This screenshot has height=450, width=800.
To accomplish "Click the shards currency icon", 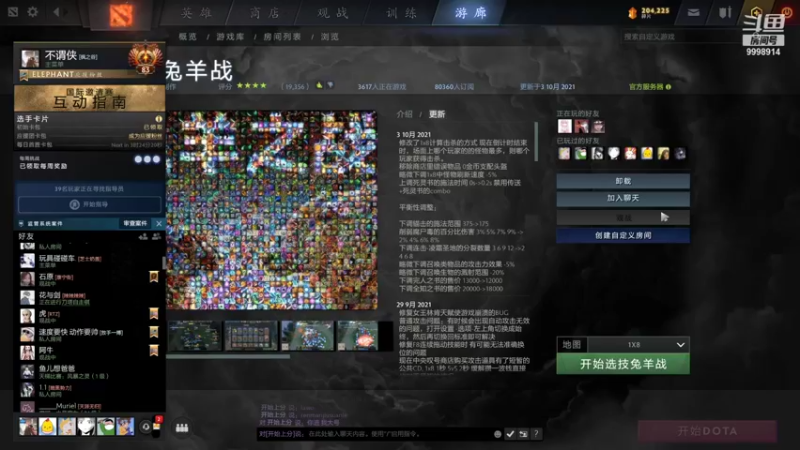I will click(x=633, y=13).
